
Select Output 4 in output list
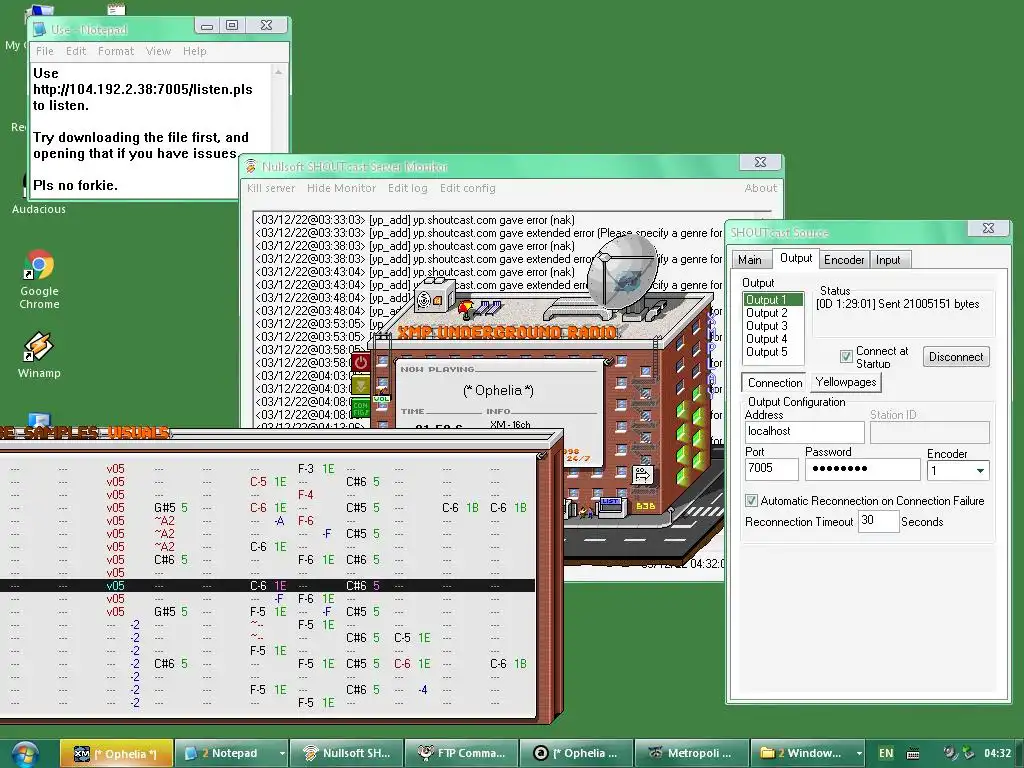[x=773, y=339]
